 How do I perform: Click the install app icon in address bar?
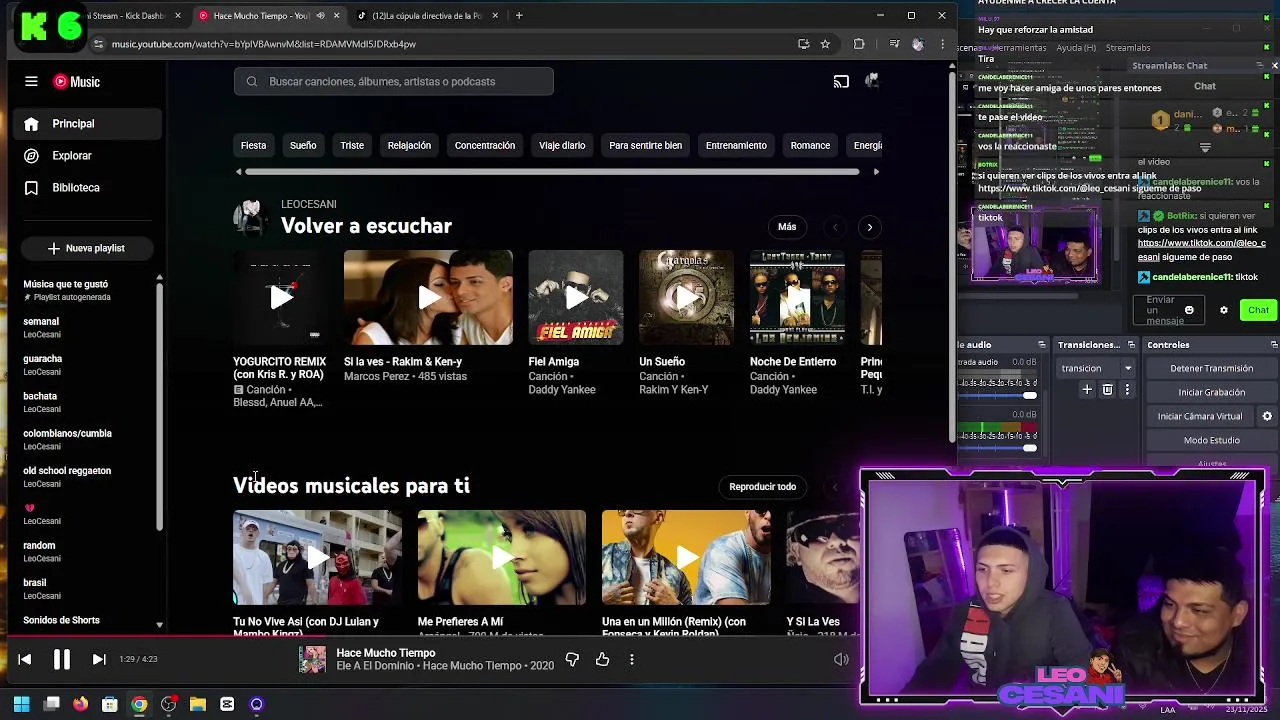tap(803, 44)
